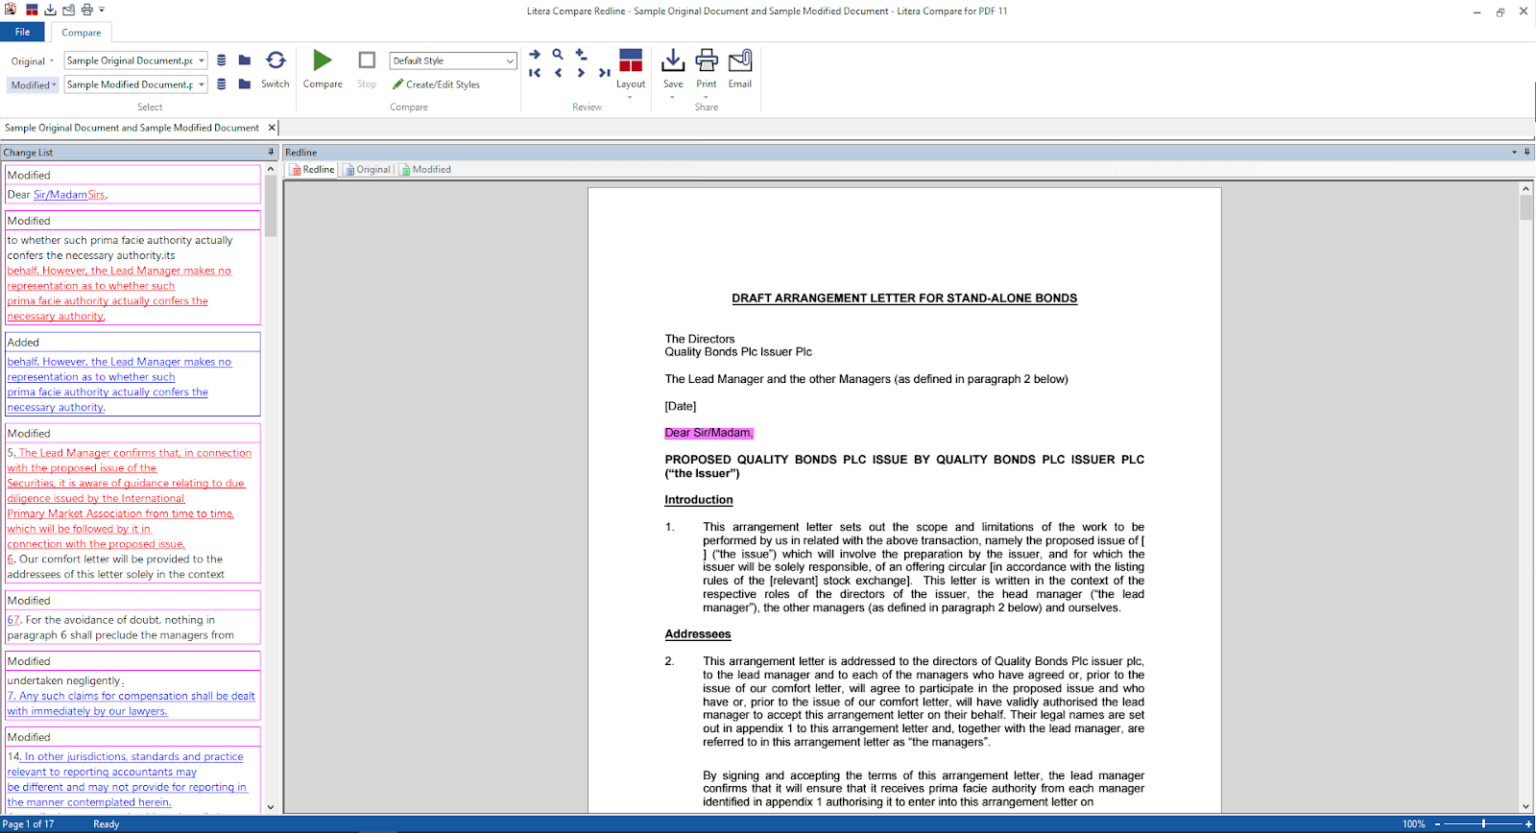Screen dimensions: 1536x833
Task: Jump to the last change using navigation arrows
Action: tap(605, 72)
